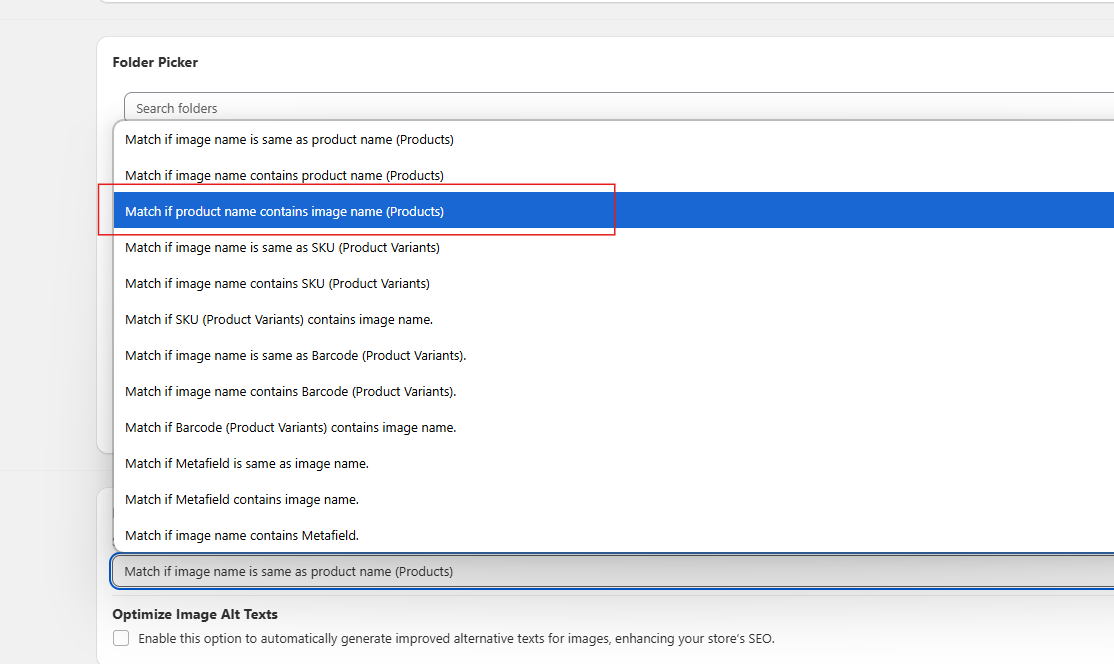1114x664 pixels.
Task: Pick highlighted 'product name contains image name' option
Action: [284, 212]
